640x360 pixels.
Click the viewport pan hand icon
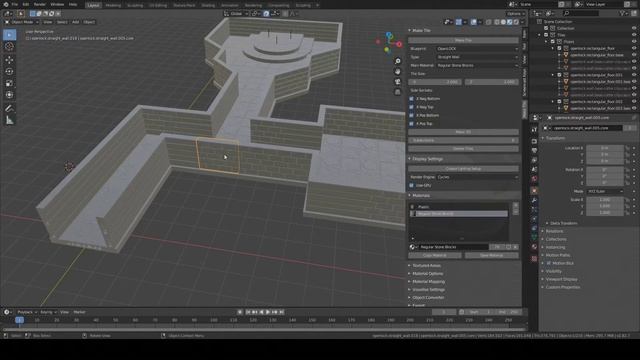coord(398,71)
